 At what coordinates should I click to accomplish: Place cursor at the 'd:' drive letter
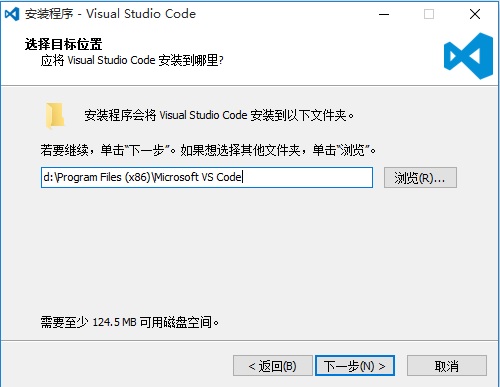(48, 177)
